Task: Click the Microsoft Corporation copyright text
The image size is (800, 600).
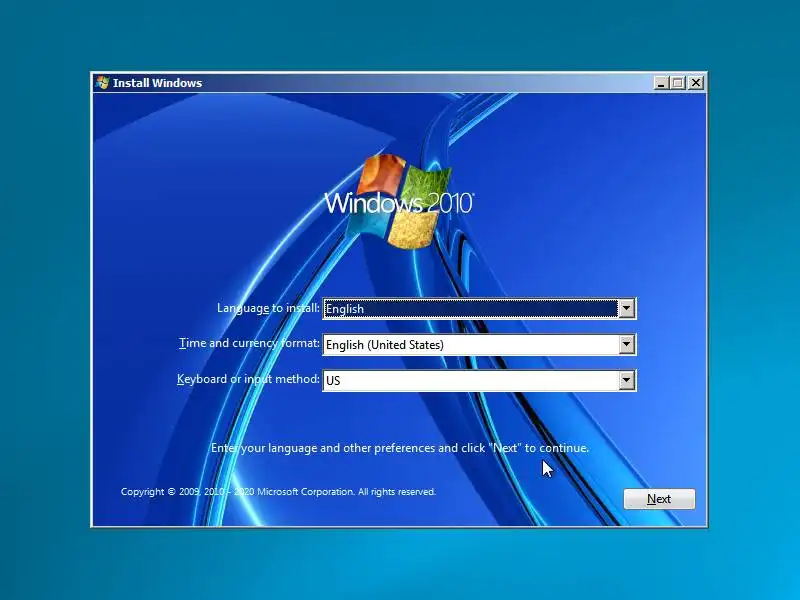Action: point(278,492)
